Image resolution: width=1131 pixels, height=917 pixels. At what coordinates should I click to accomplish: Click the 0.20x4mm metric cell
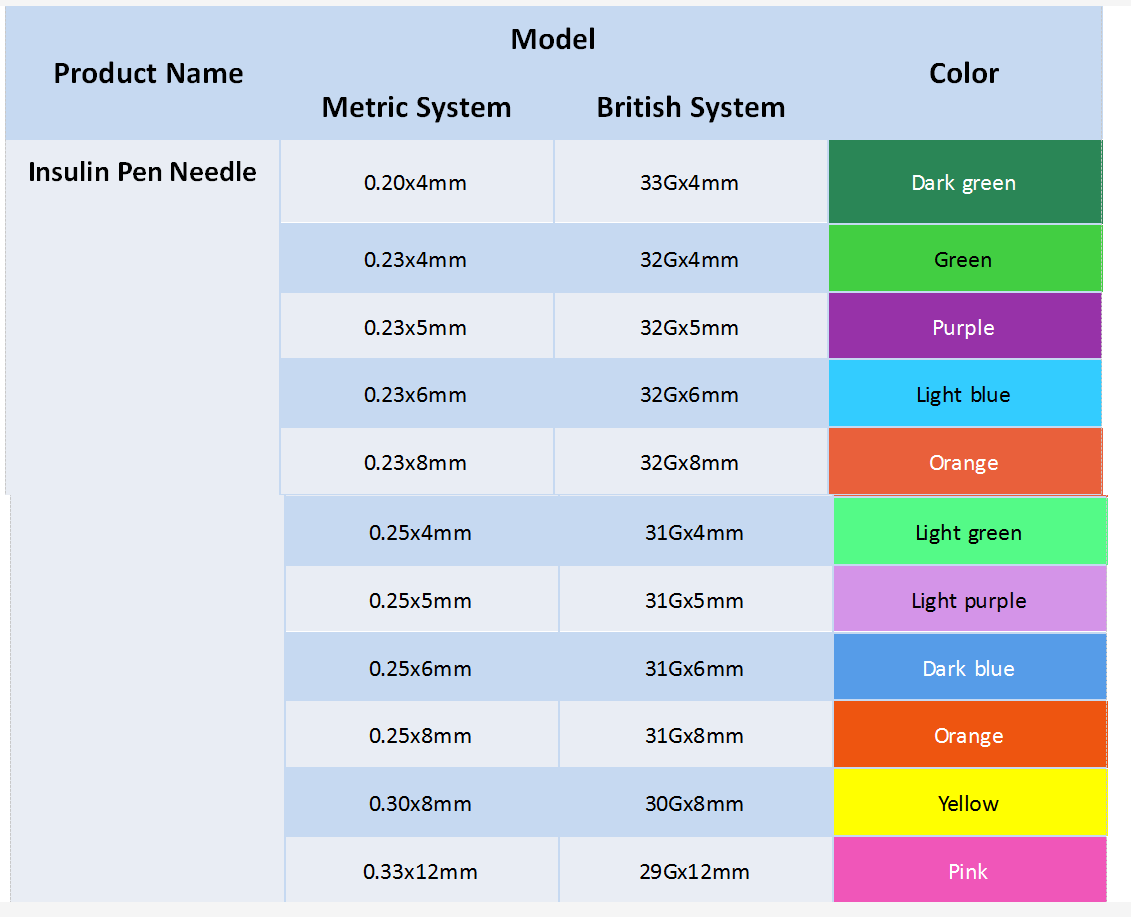tap(415, 183)
